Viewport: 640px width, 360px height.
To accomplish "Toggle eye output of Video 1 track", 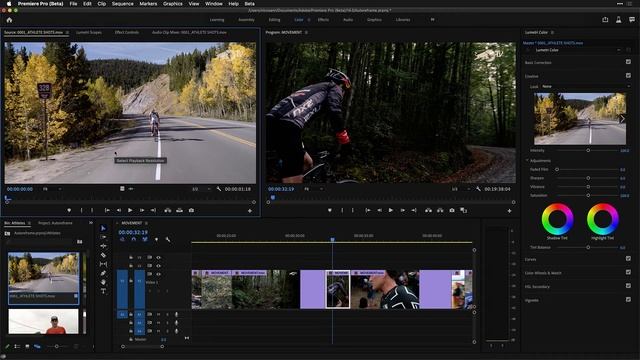I will tap(158, 274).
